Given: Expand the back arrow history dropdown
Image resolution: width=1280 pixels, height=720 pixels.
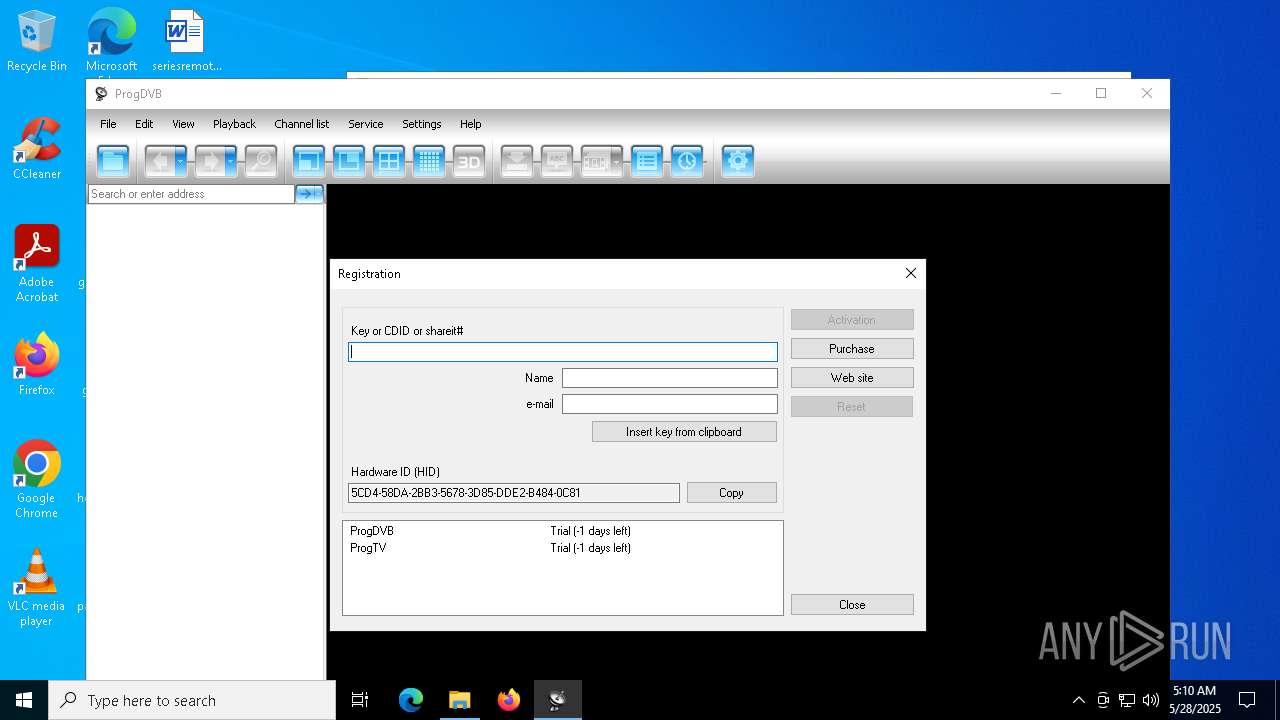Looking at the screenshot, I should pos(180,161).
